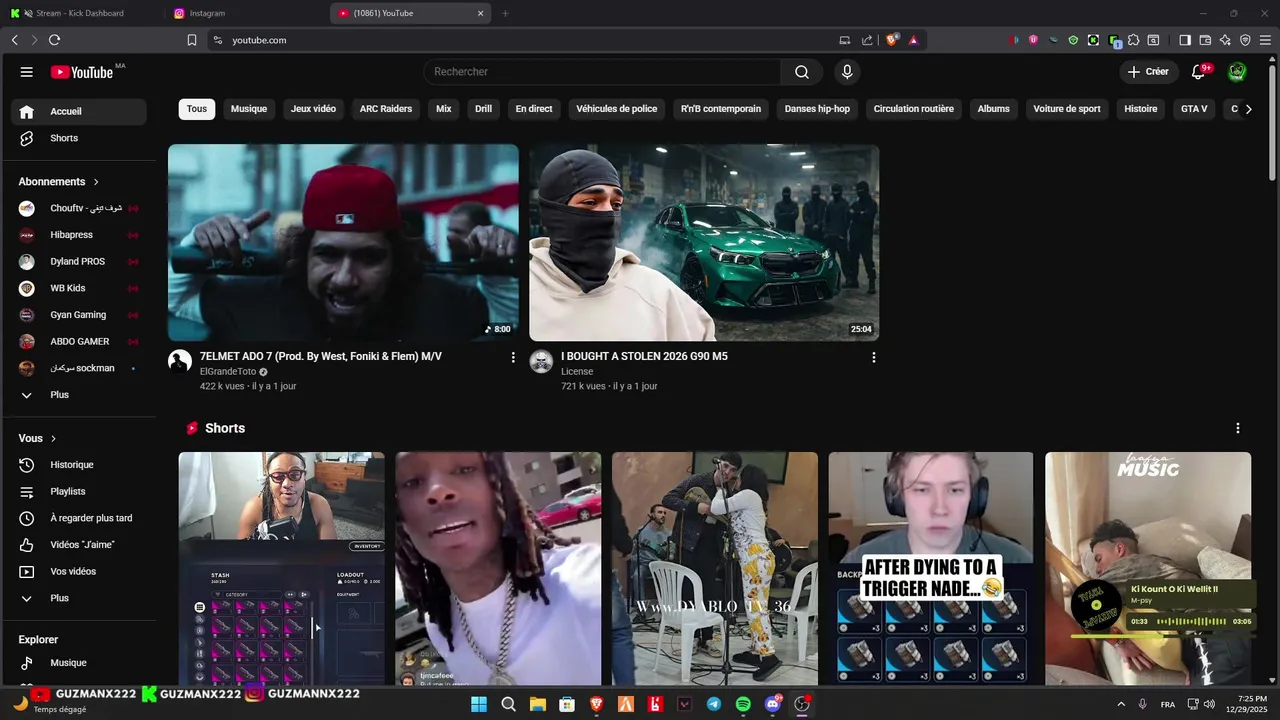Open the ElGrandeToto channel name link
1280x720 pixels.
[228, 372]
